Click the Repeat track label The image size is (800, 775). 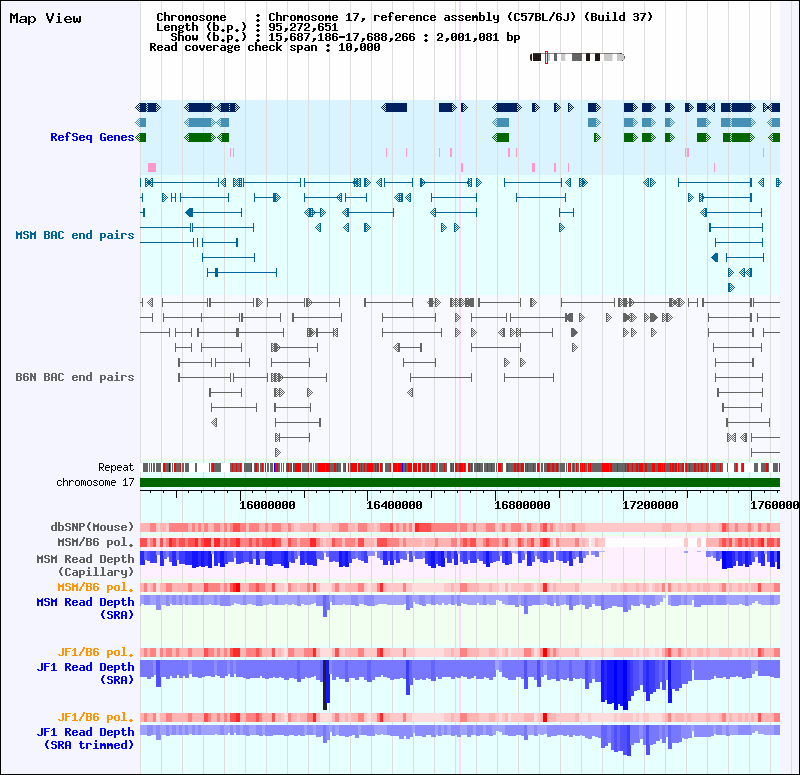(x=116, y=467)
